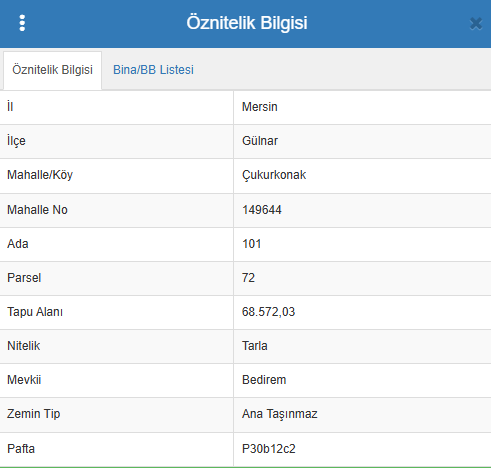Click the Tapu Alanı row label
Viewport: 491px width, 468px height.
point(35,312)
